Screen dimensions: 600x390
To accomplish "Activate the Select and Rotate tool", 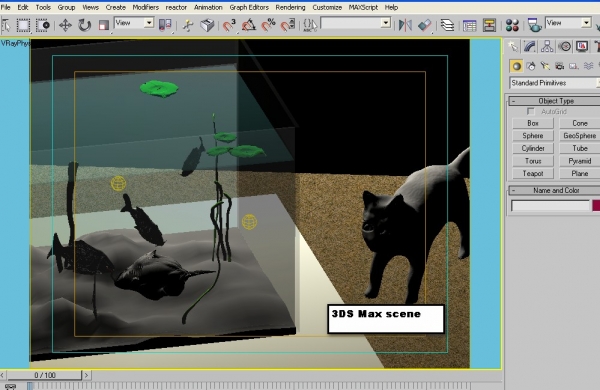I will pos(84,26).
